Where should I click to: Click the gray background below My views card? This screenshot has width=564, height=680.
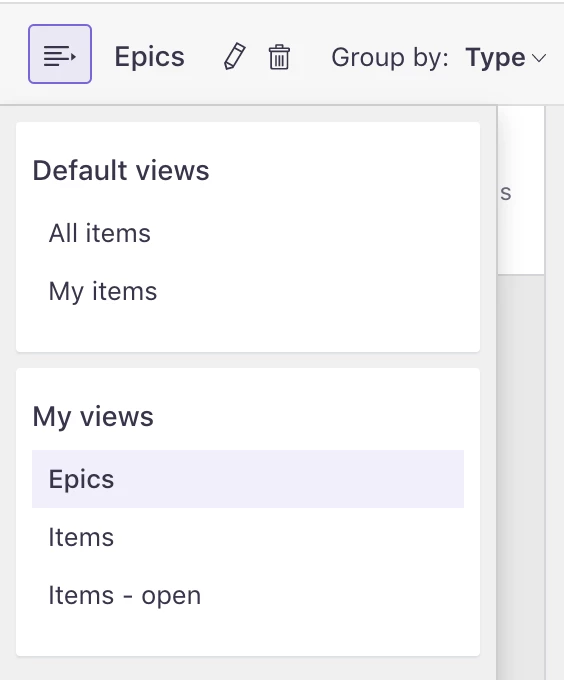tap(248, 668)
